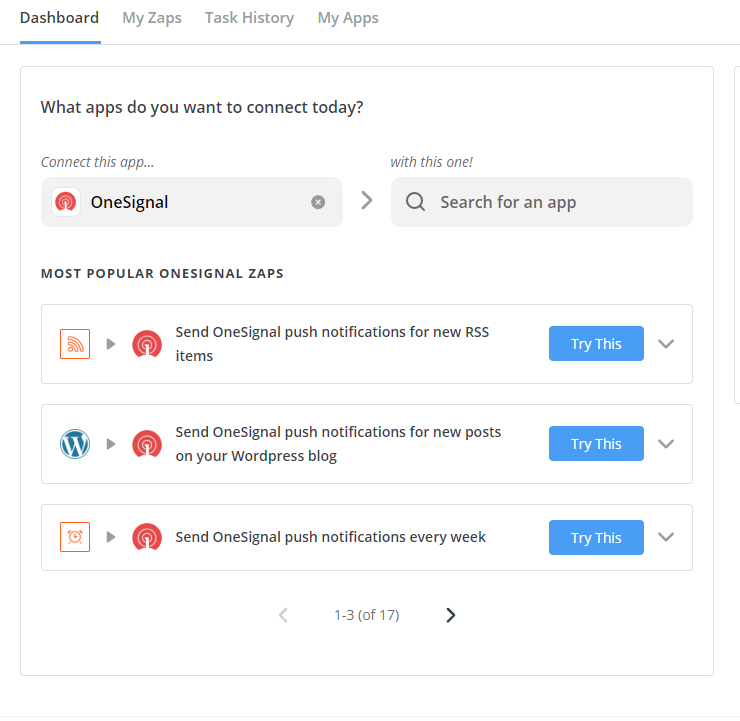Screen dimensions: 740x721
Task: Open the My Apps tab
Action: point(348,18)
